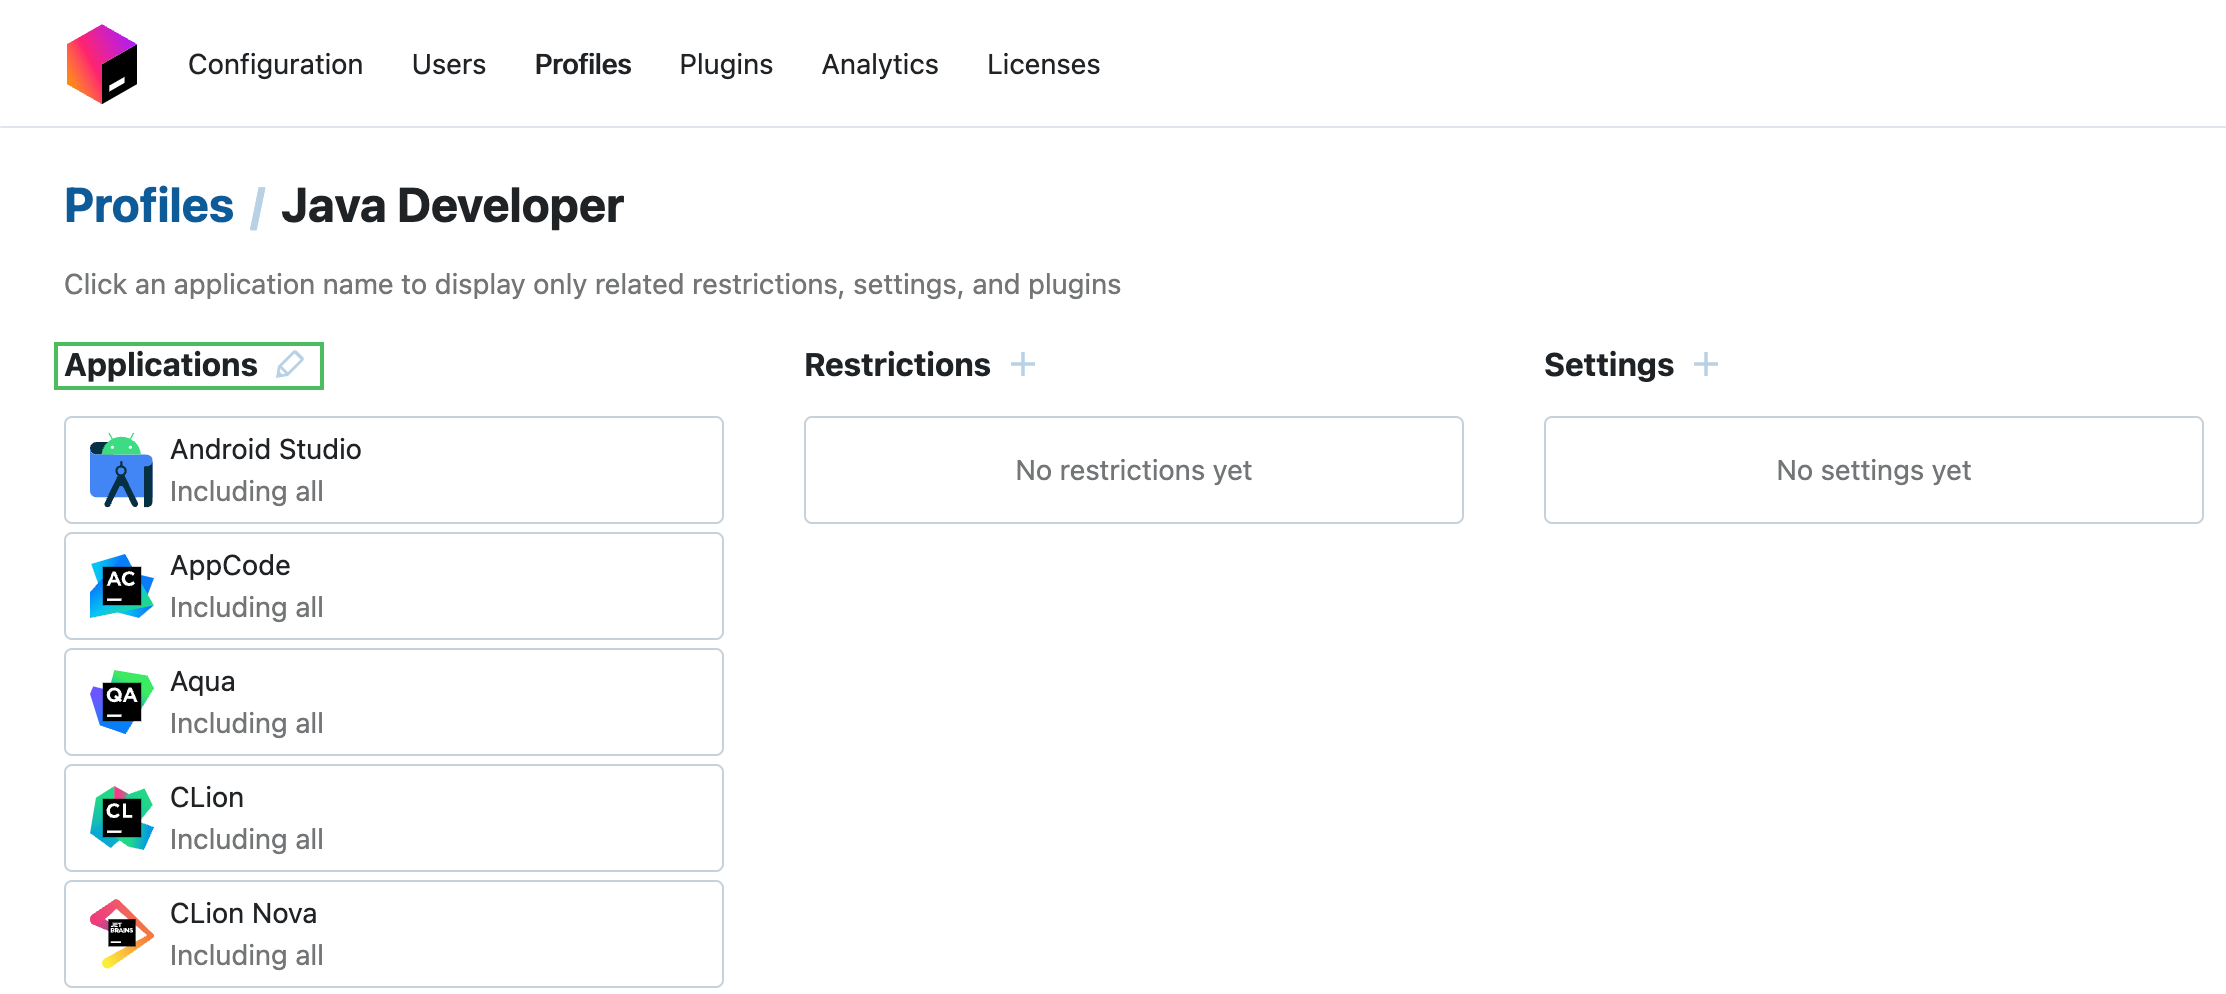The image size is (2226, 994).
Task: Click the Android Studio icon
Action: [122, 470]
